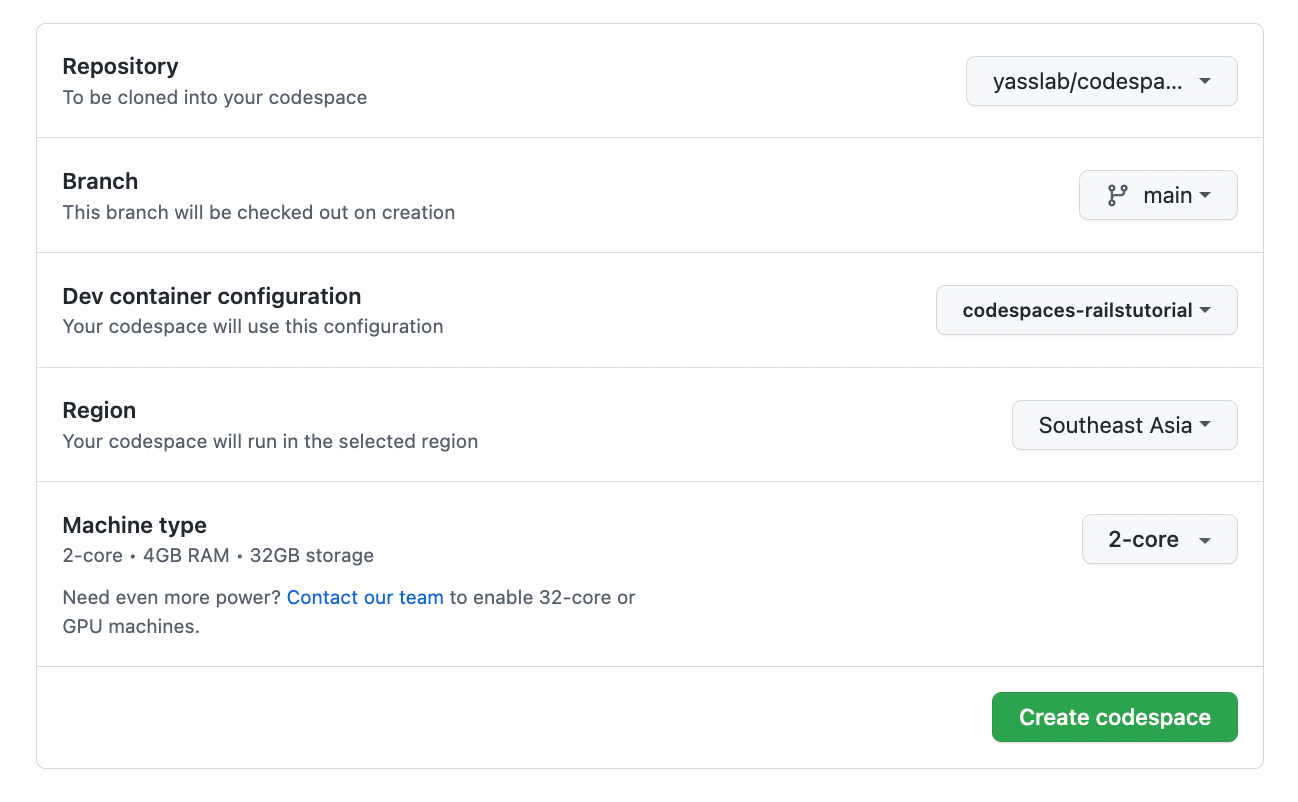
Task: Expand the main branch selector
Action: (1158, 195)
